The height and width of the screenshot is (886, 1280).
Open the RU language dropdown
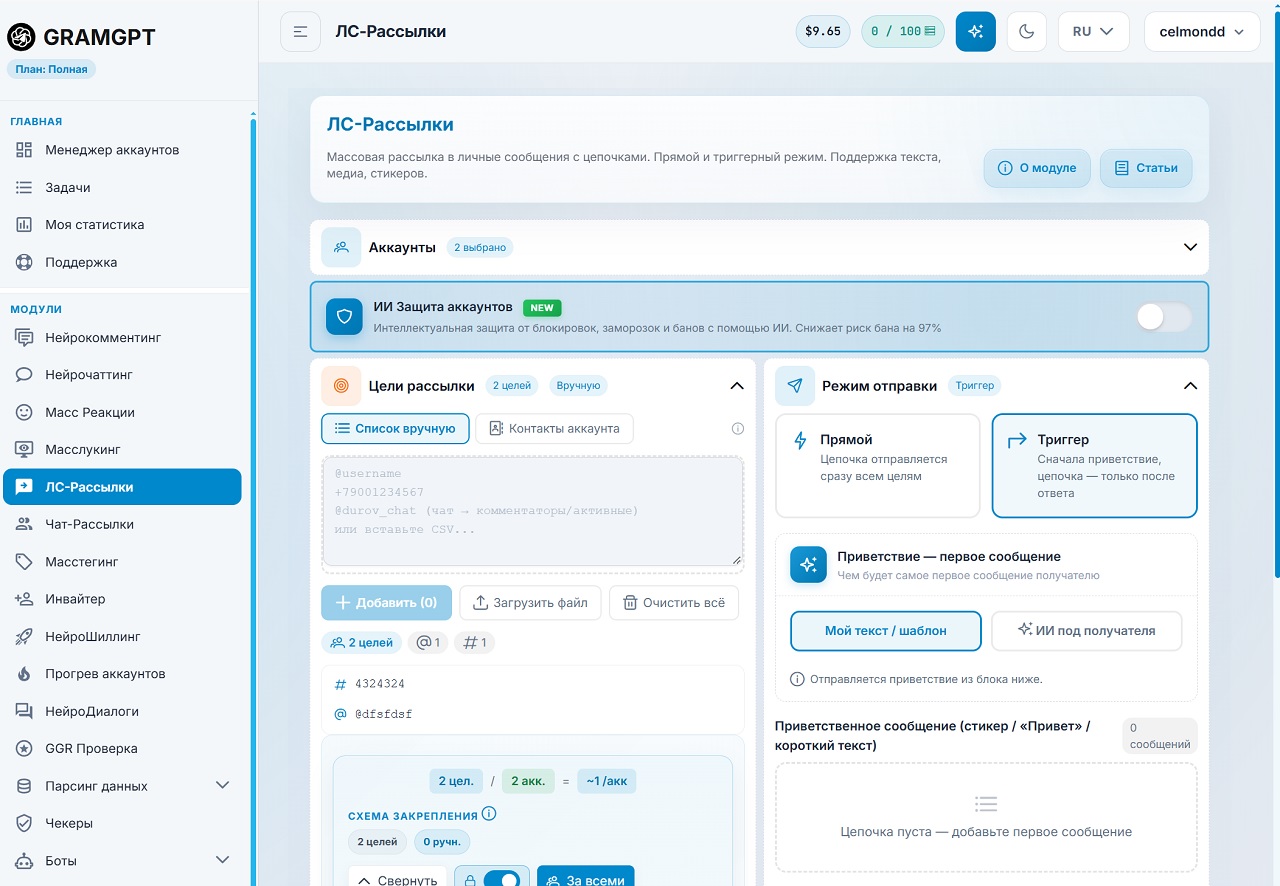pos(1093,32)
